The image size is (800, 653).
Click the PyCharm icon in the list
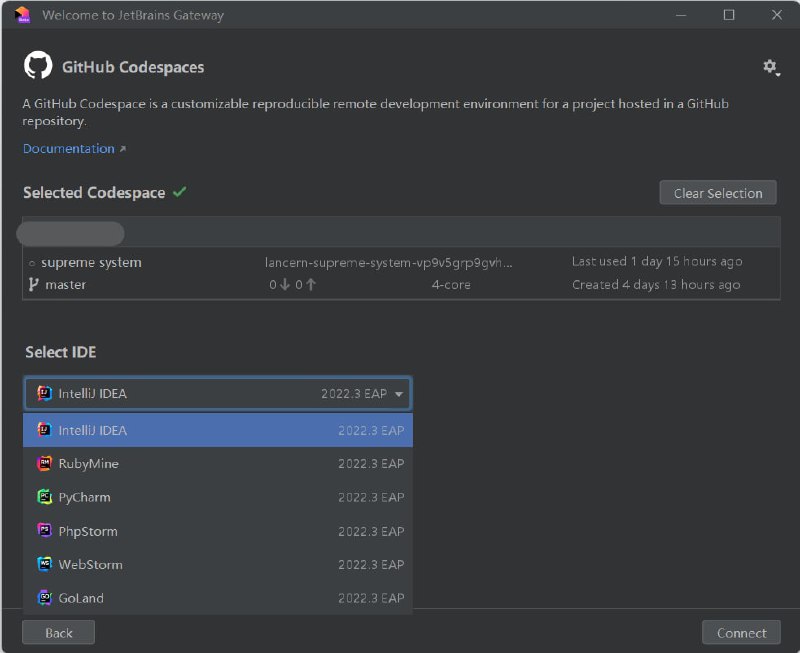click(44, 497)
